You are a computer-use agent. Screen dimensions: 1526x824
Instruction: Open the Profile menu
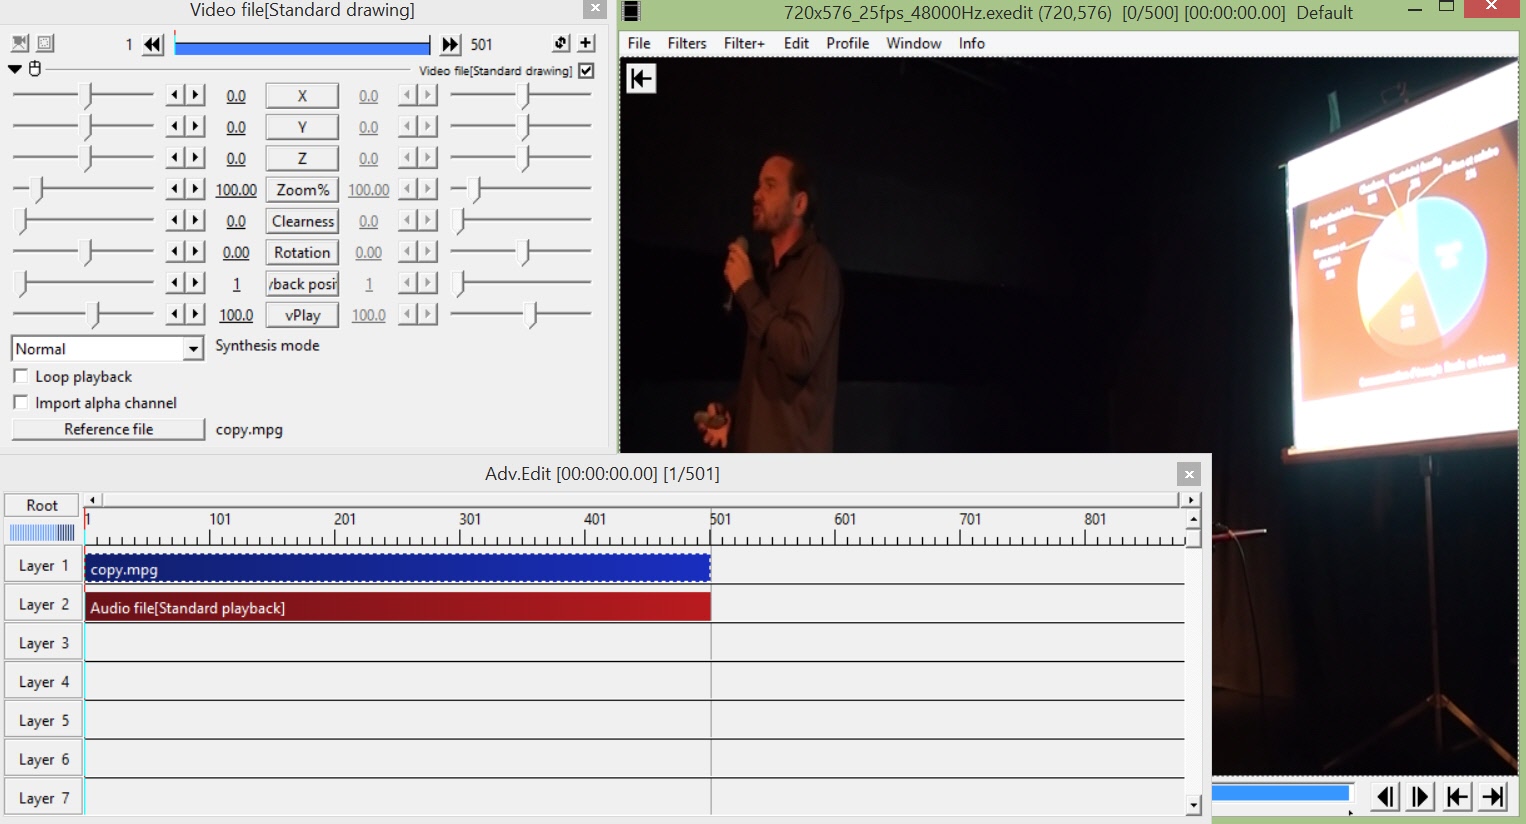(847, 43)
